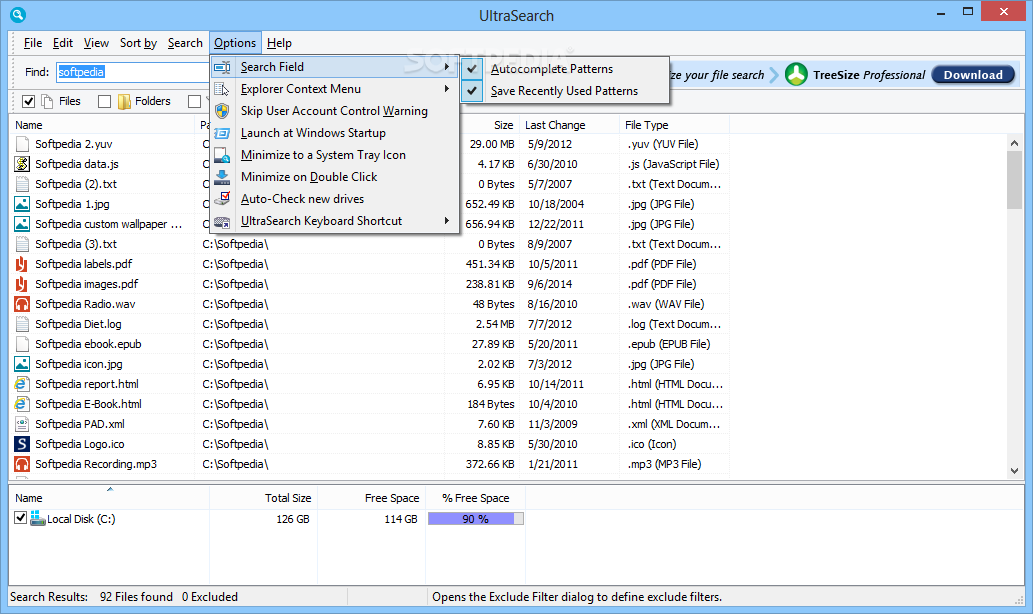Click the icon of Softpedia Logo.ico
Image resolution: width=1033 pixels, height=614 pixels.
[x=22, y=444]
